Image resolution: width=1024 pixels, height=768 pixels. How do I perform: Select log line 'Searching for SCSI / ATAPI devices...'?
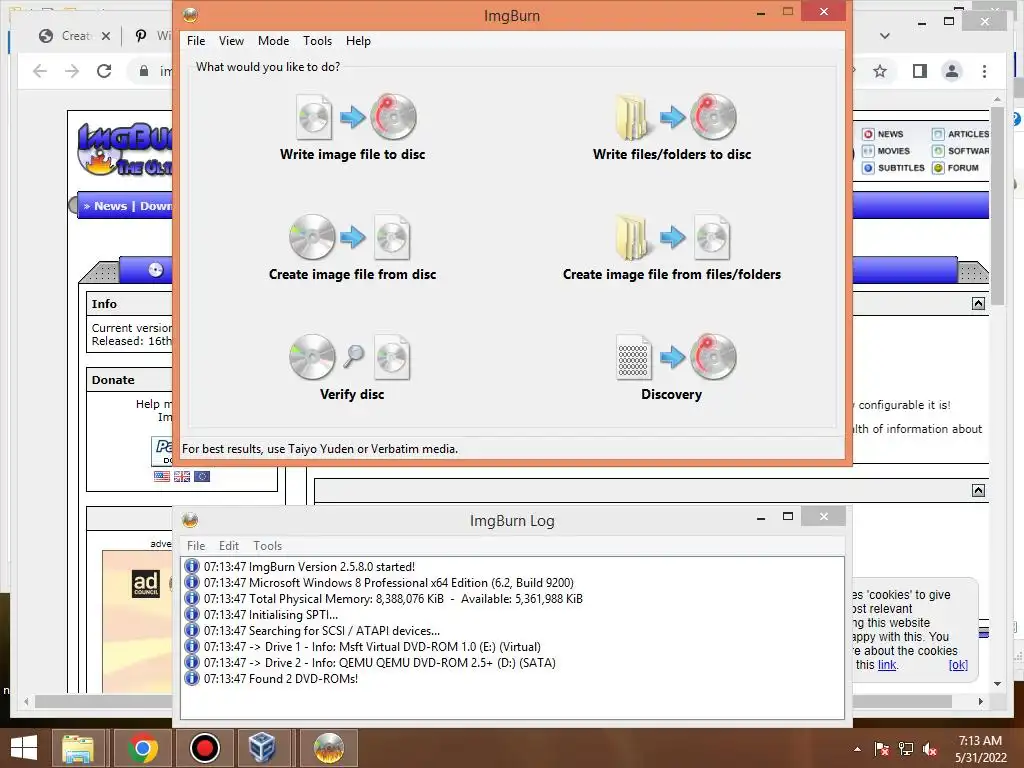point(321,631)
